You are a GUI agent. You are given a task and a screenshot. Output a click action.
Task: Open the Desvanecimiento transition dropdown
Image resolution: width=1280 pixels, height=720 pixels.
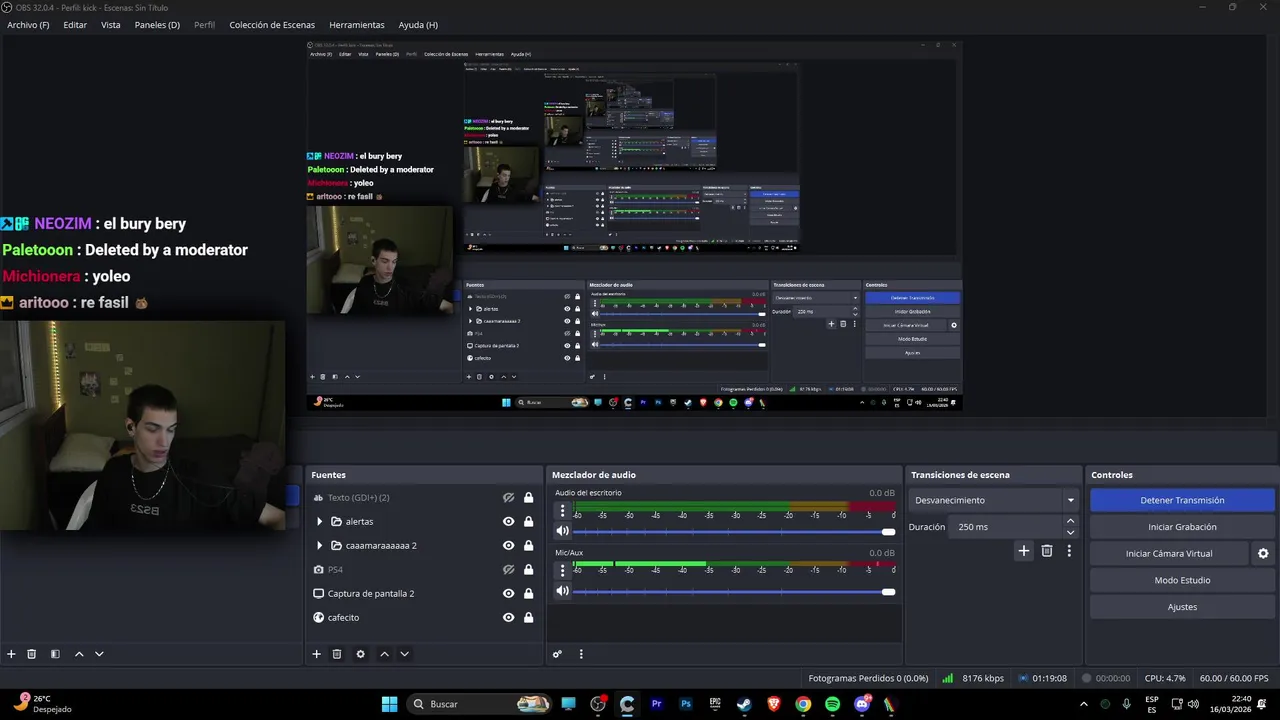point(994,500)
